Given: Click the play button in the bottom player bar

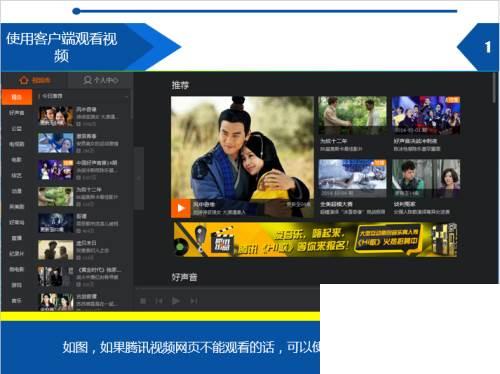Looking at the screenshot, I should pyautogui.click(x=175, y=301).
